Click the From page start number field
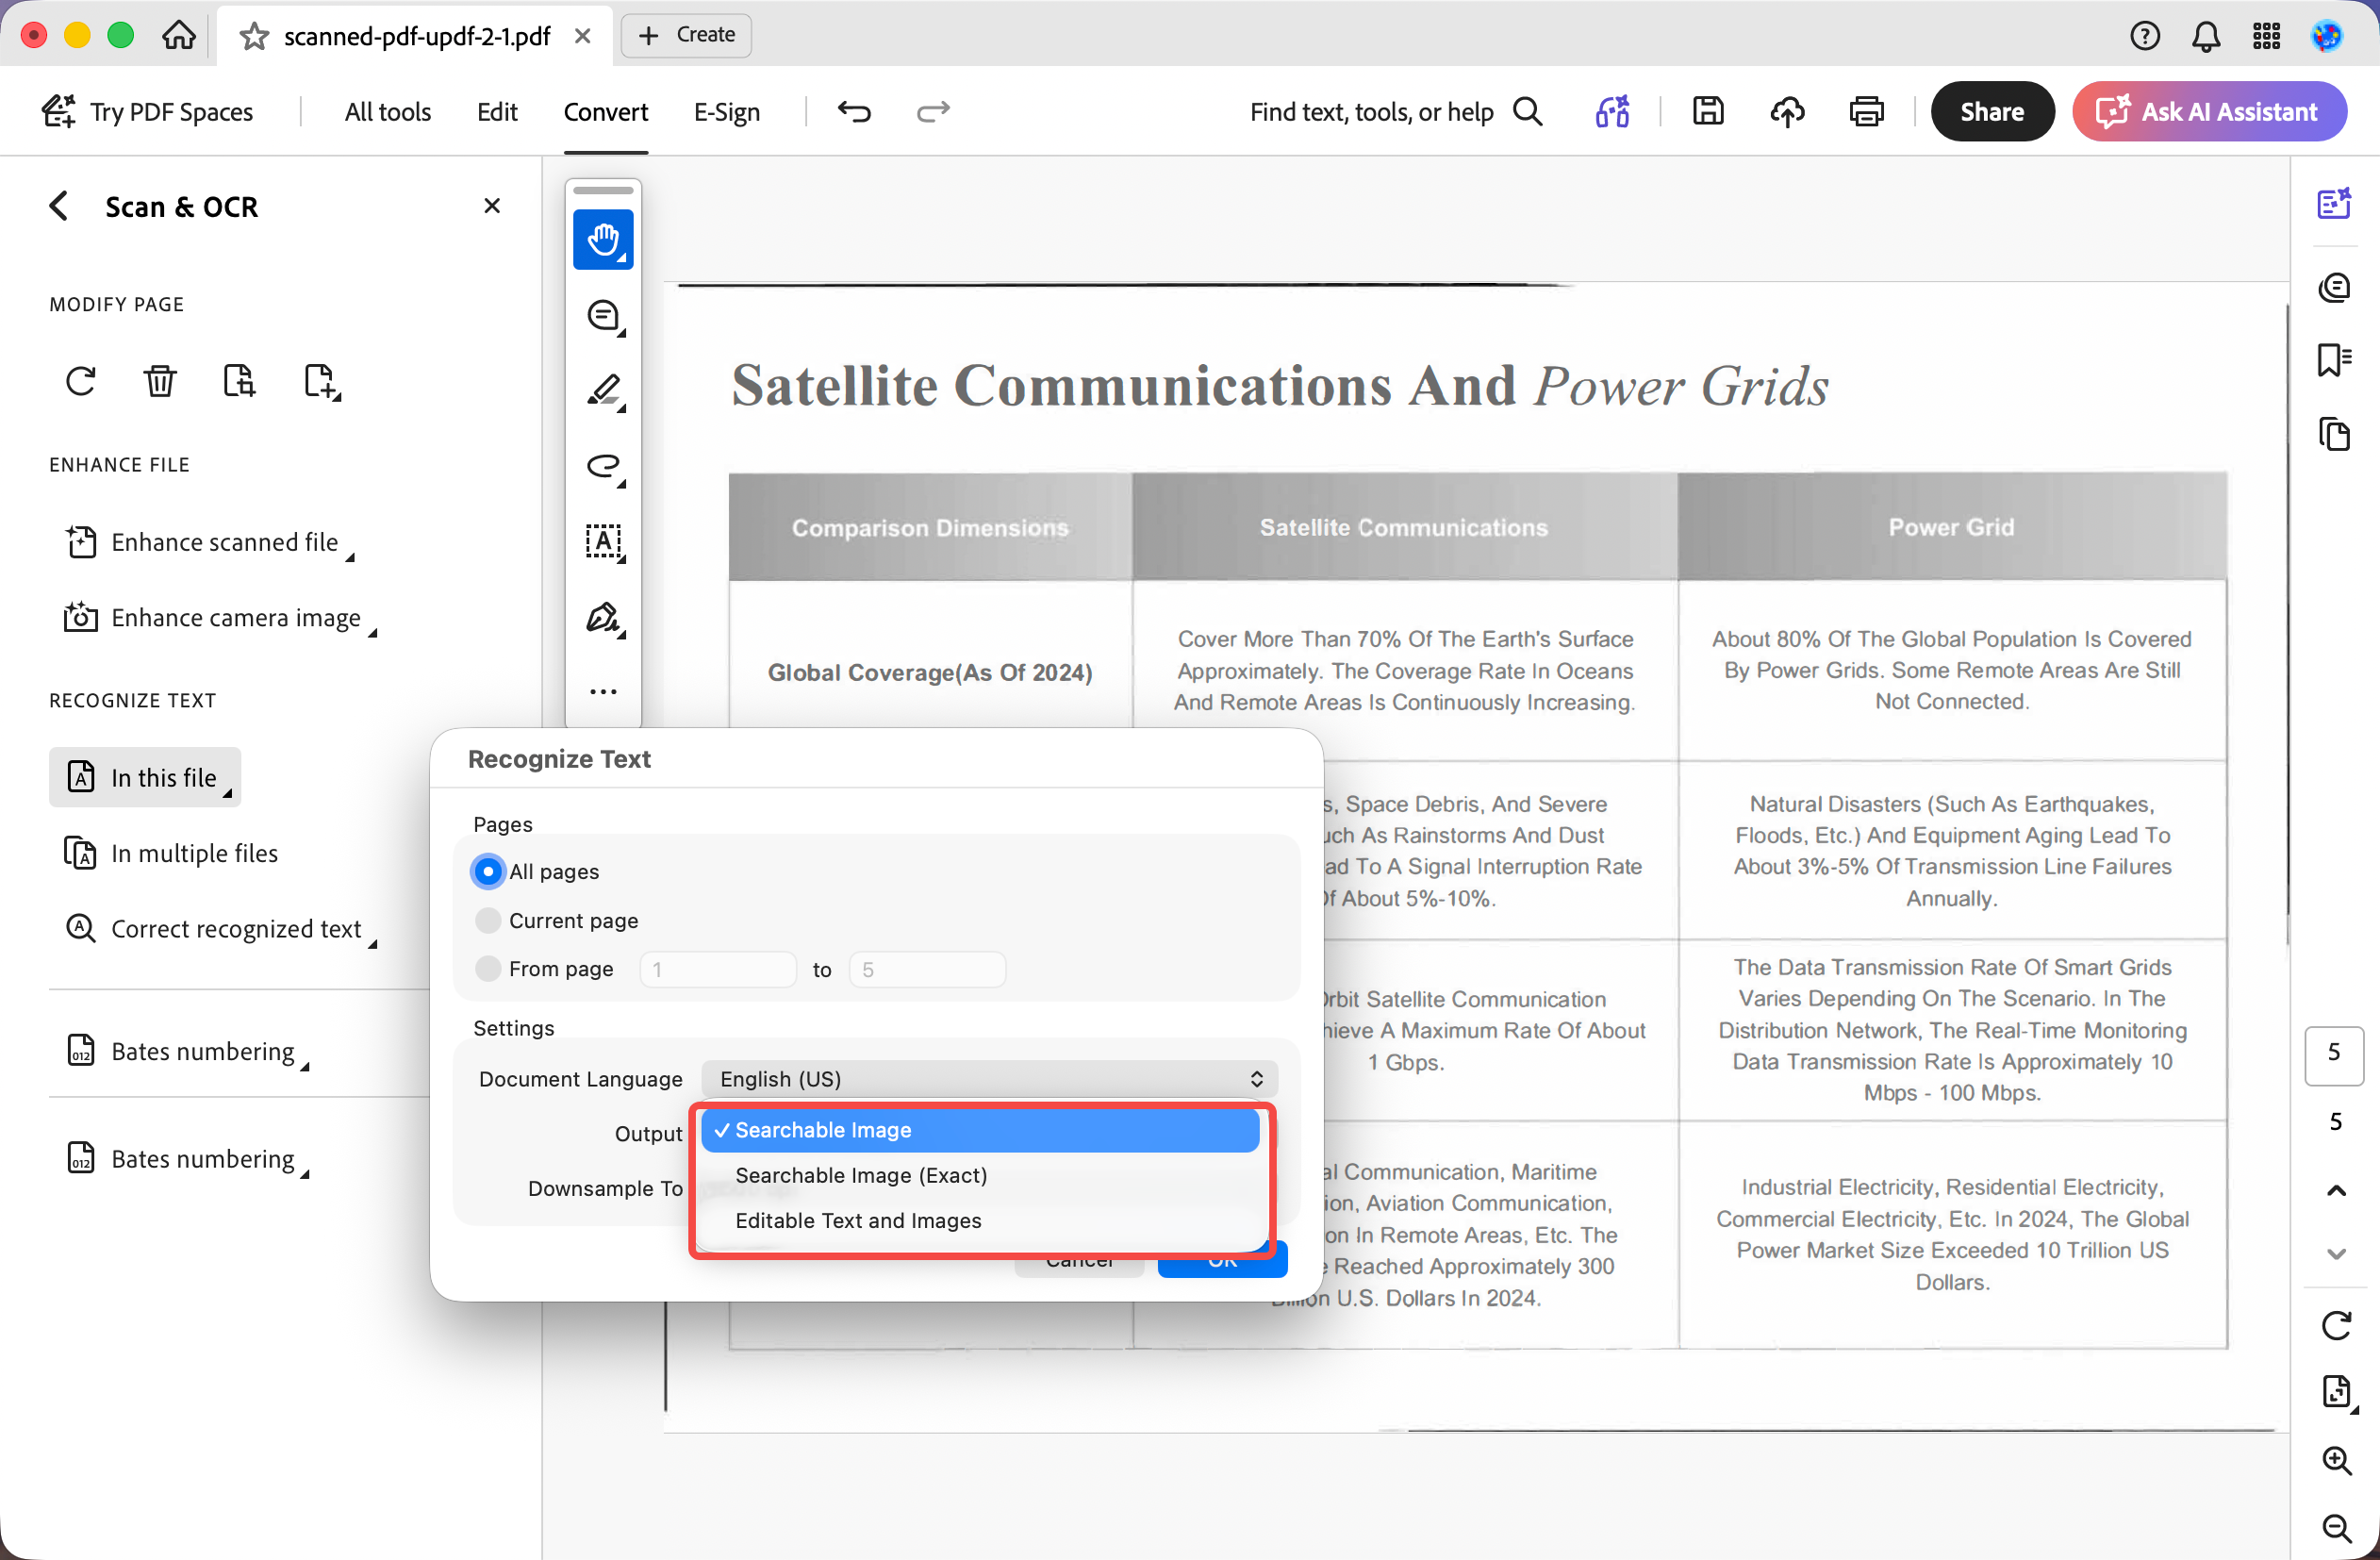The width and height of the screenshot is (2380, 1560). (718, 969)
